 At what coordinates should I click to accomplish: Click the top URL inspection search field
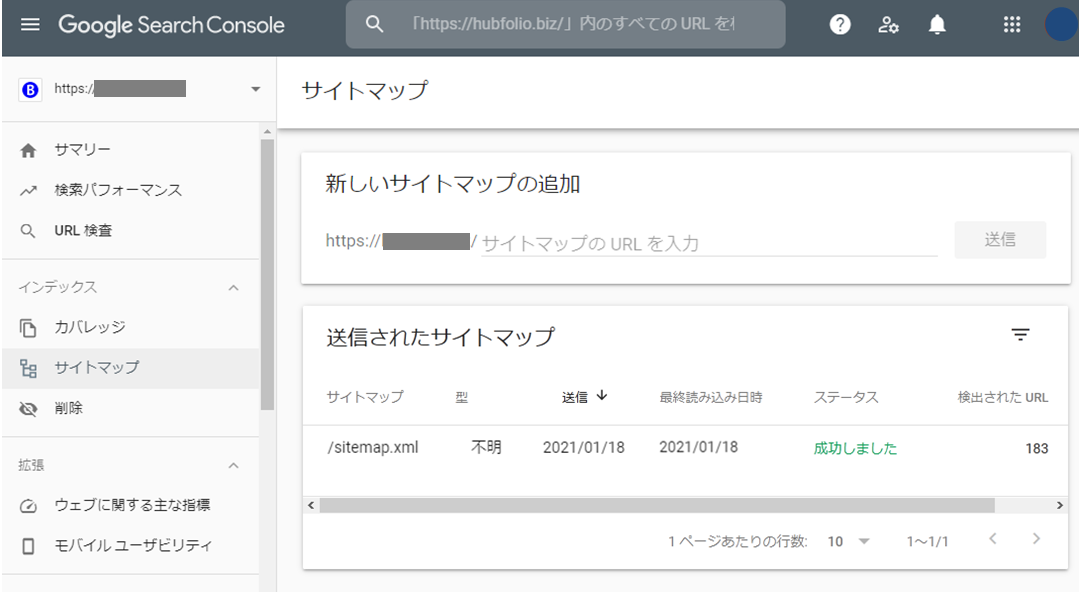(566, 24)
